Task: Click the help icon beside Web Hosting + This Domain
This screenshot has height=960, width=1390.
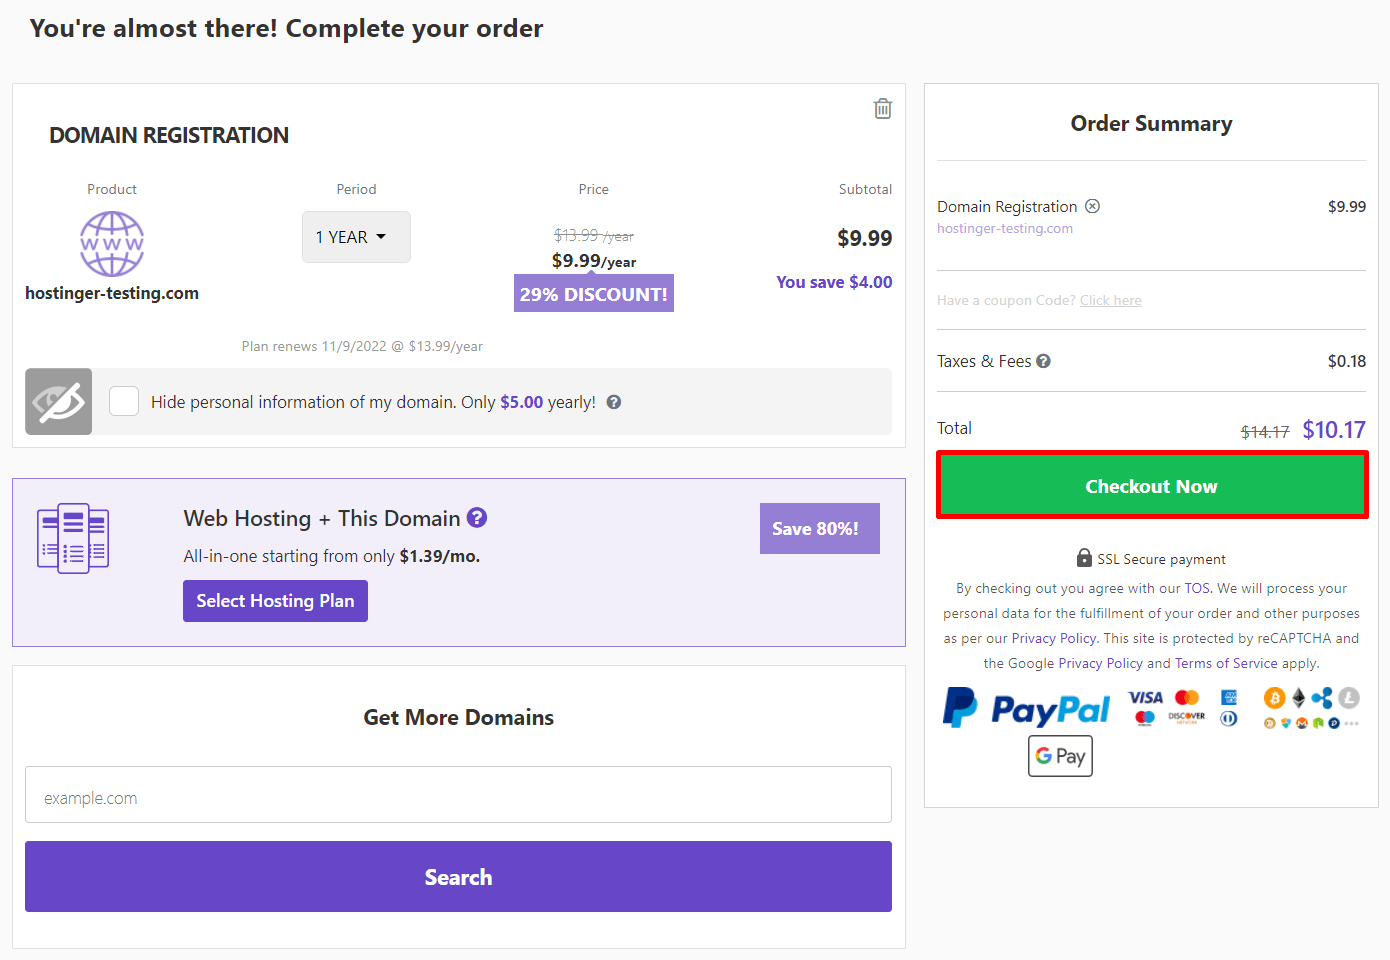Action: [477, 517]
